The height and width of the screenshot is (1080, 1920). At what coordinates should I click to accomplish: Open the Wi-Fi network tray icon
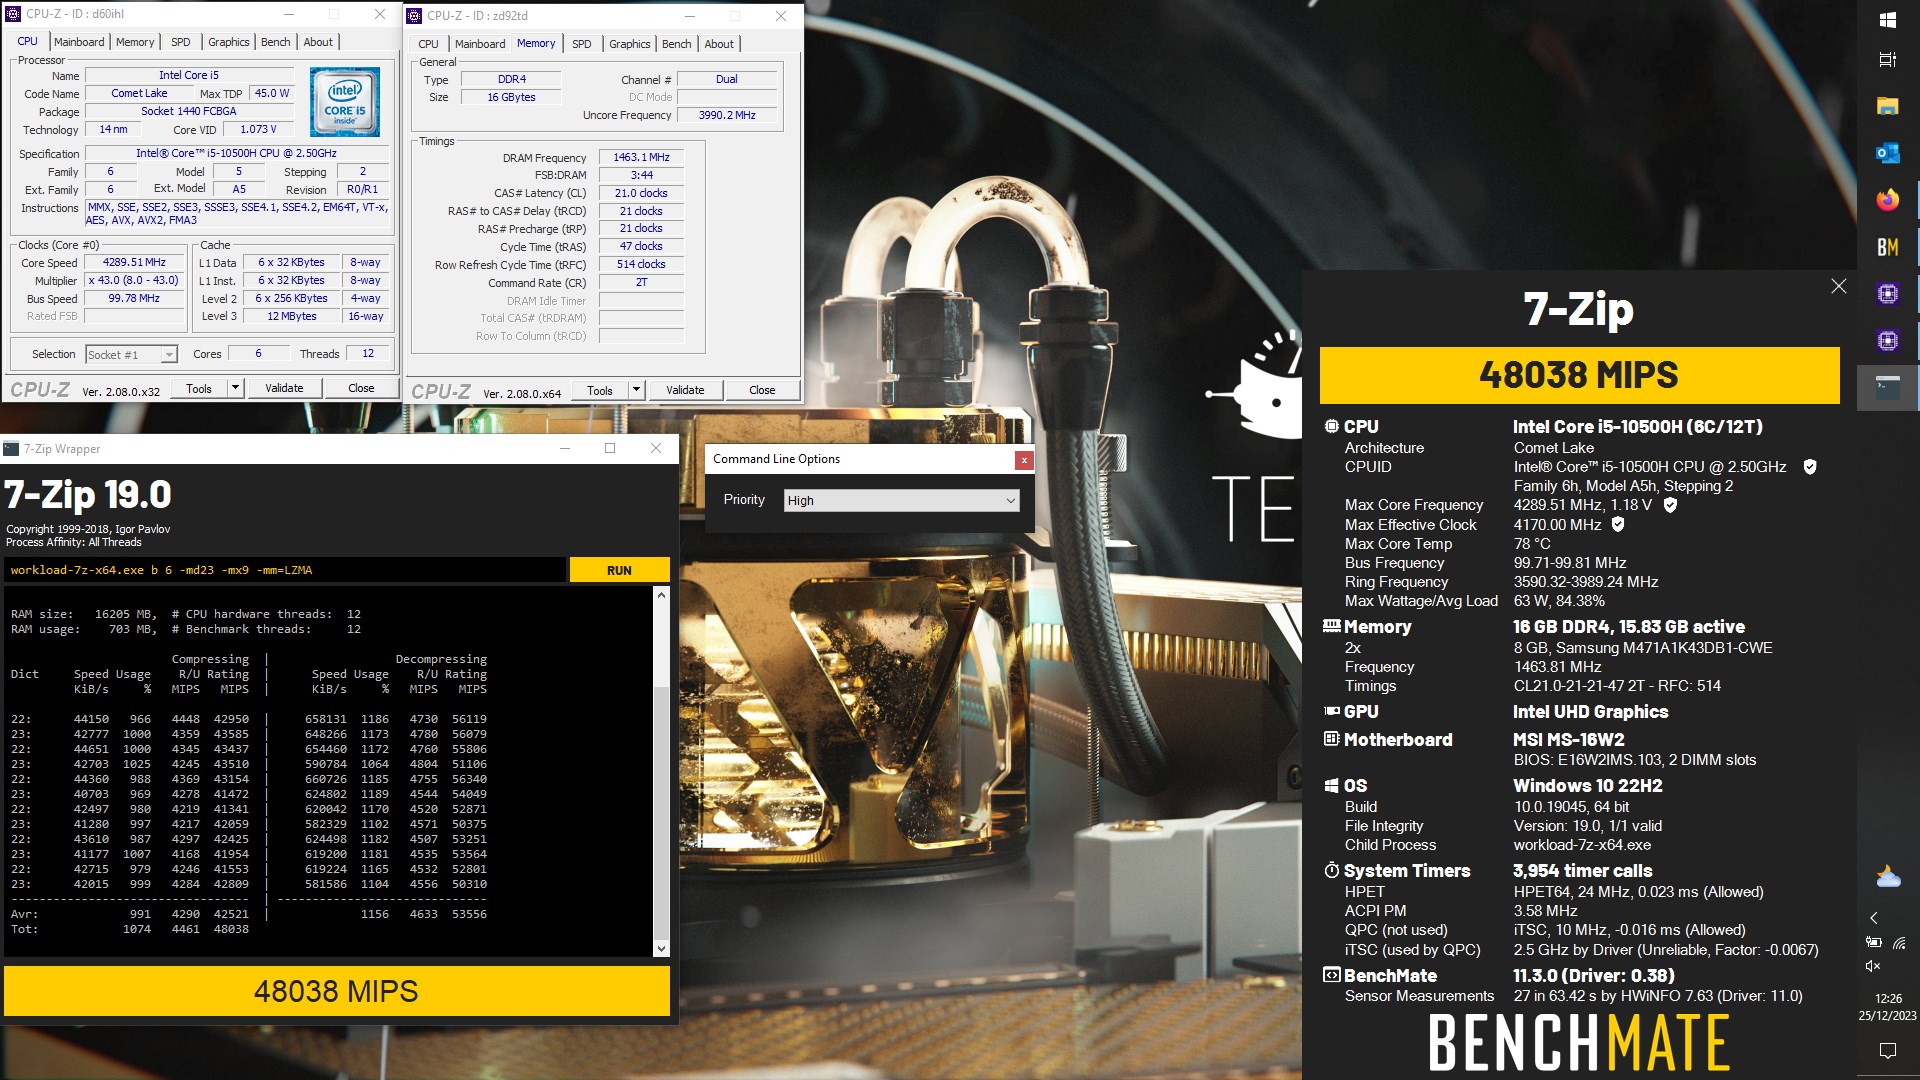coord(1899,942)
